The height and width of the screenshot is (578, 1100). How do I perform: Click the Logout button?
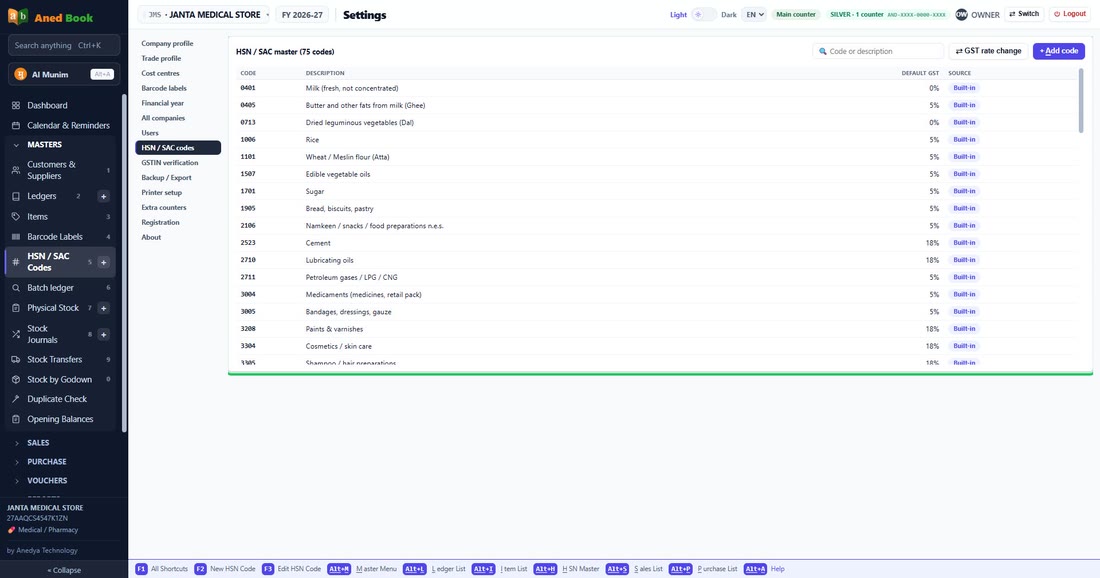1070,14
